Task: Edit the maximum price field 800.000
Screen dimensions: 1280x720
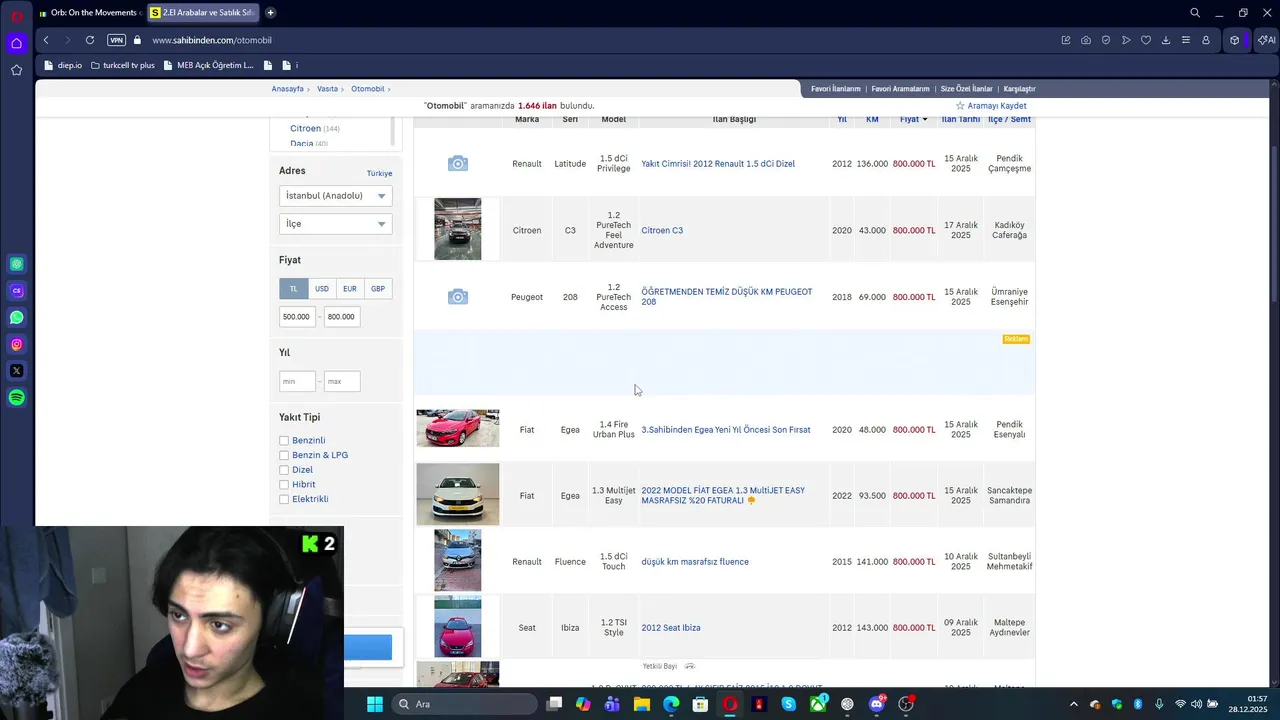Action: coord(341,317)
